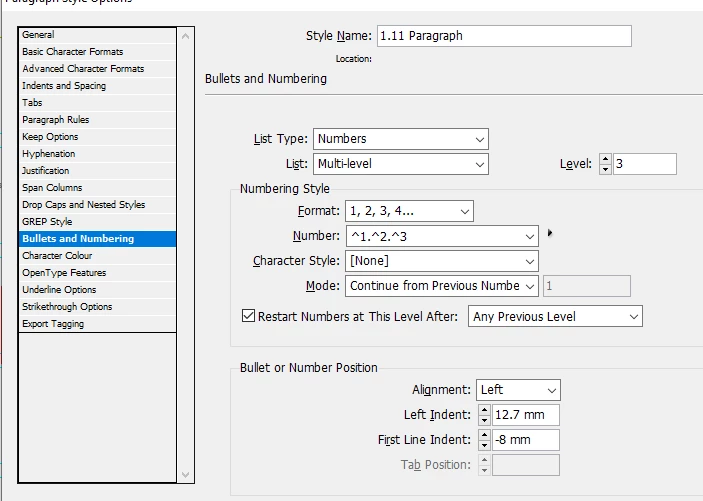703x501 pixels.
Task: Select Bullets and Numbering category
Action: click(x=97, y=239)
